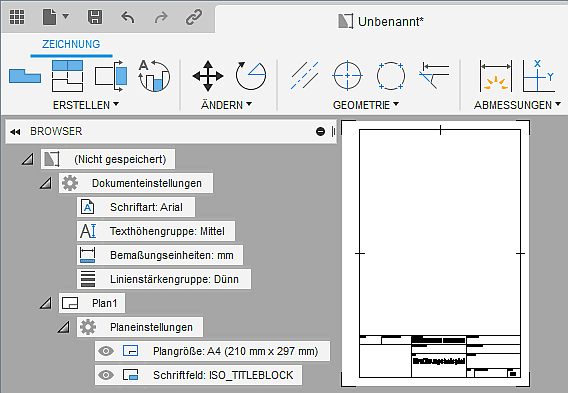Viewport: 568px width, 393px height.
Task: Select the Move tool icon
Action: (x=208, y=76)
